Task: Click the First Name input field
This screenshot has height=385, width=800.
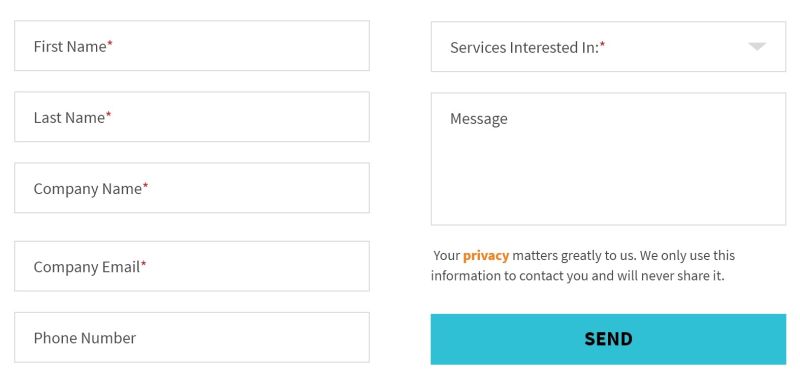Action: [x=192, y=46]
